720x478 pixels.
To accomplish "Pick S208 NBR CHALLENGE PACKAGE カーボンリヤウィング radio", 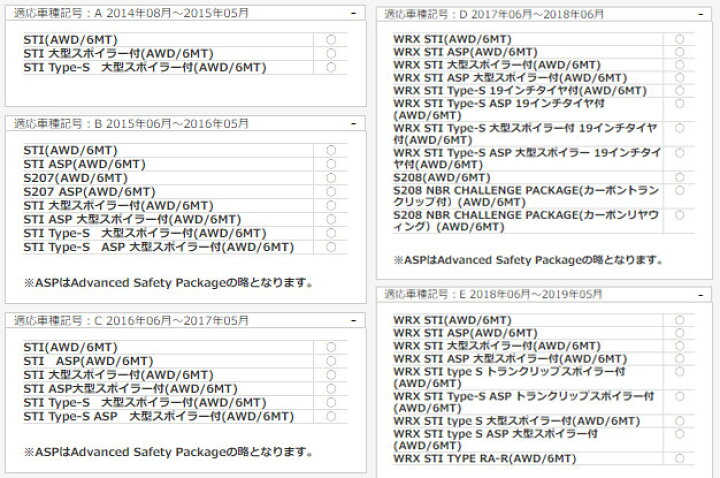I will click(x=680, y=215).
